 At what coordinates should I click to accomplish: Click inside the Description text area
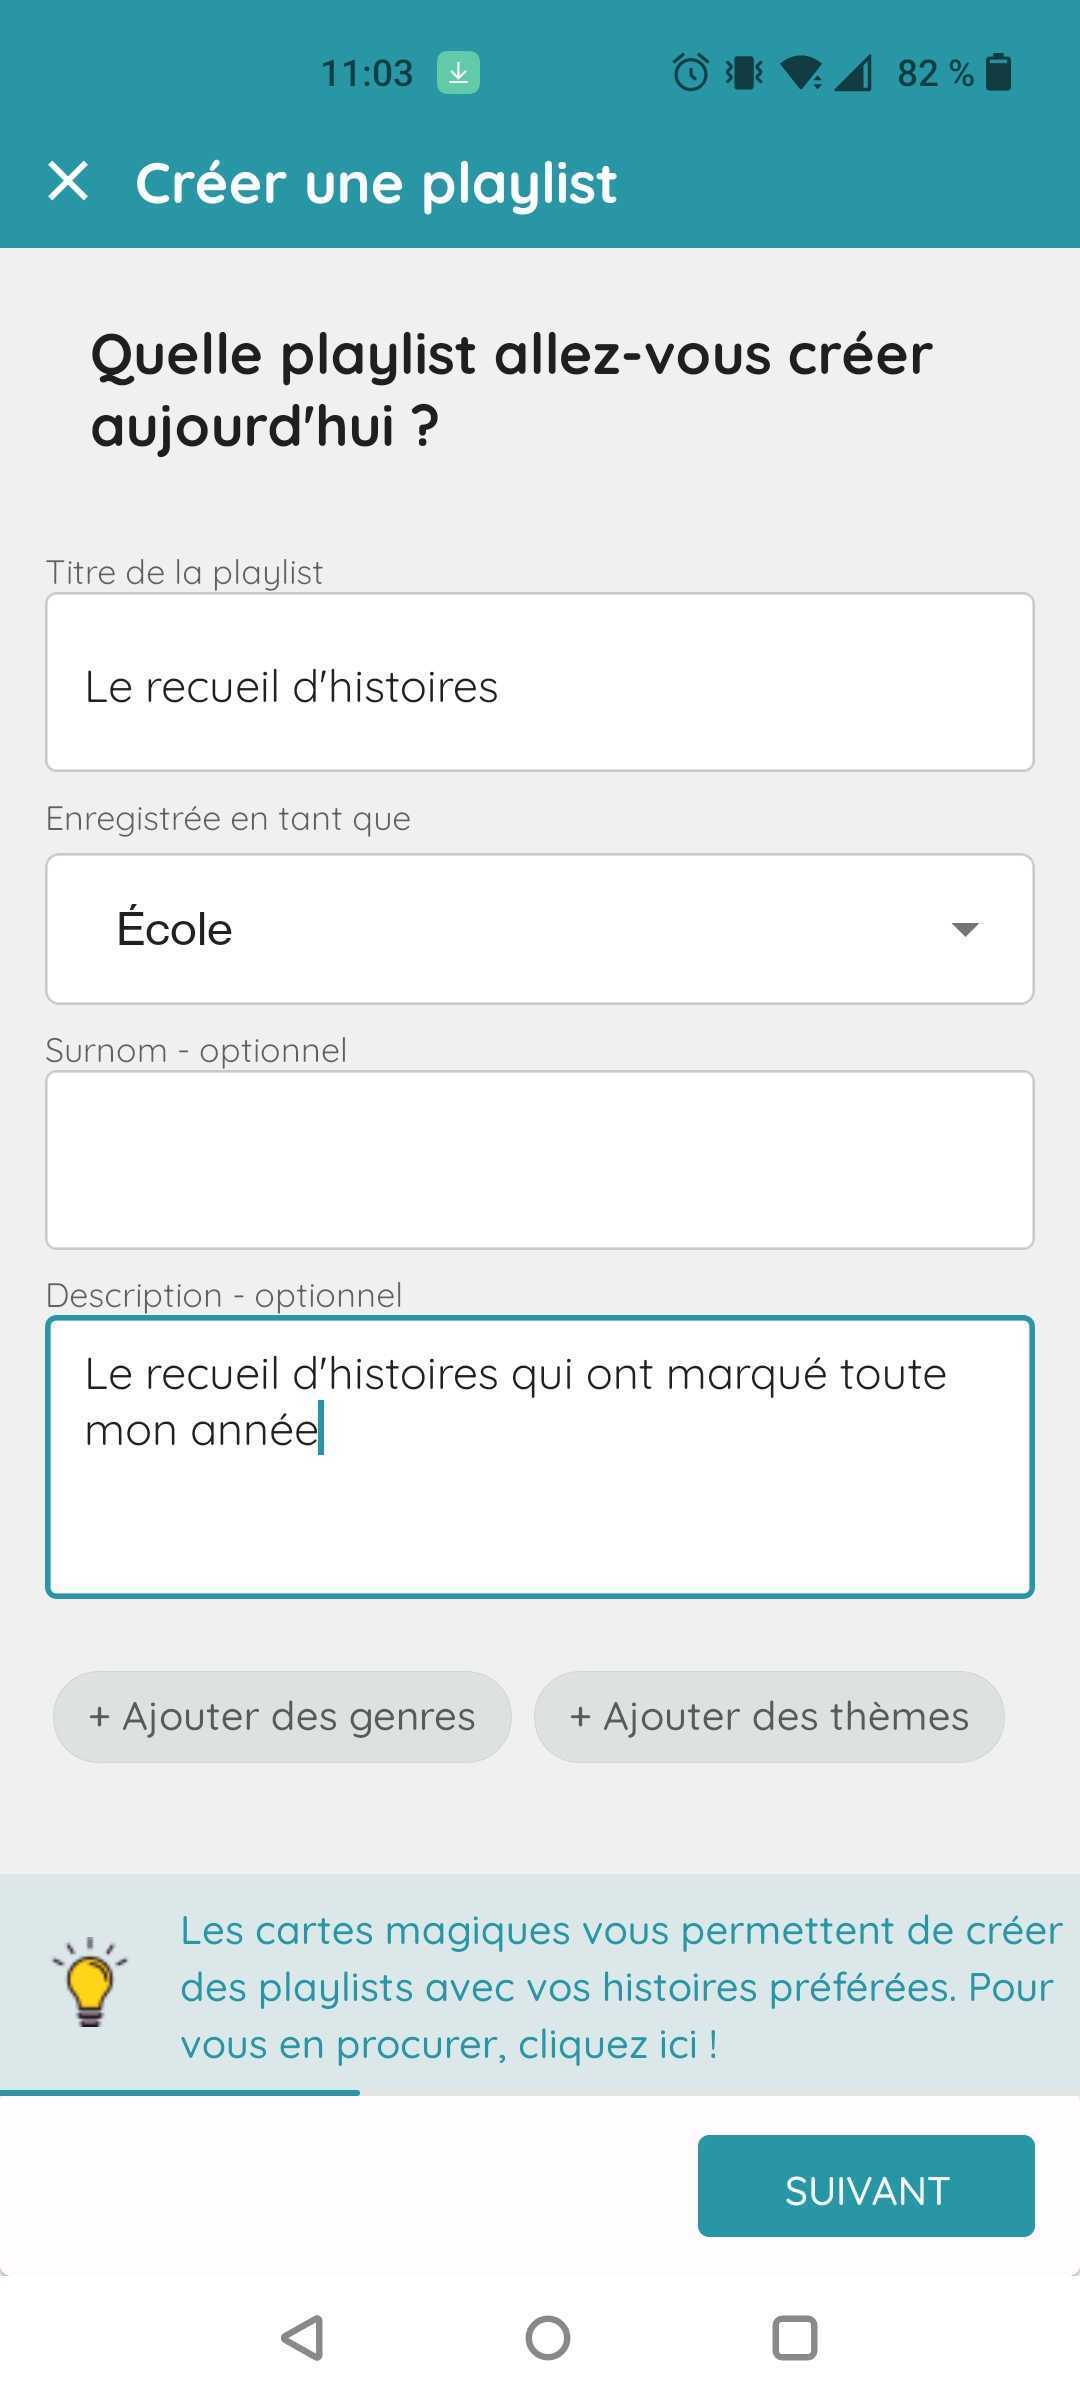[x=540, y=1457]
